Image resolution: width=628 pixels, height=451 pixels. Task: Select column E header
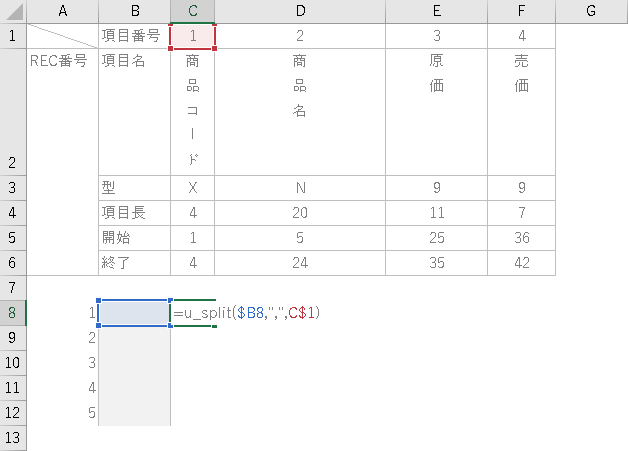tap(437, 11)
